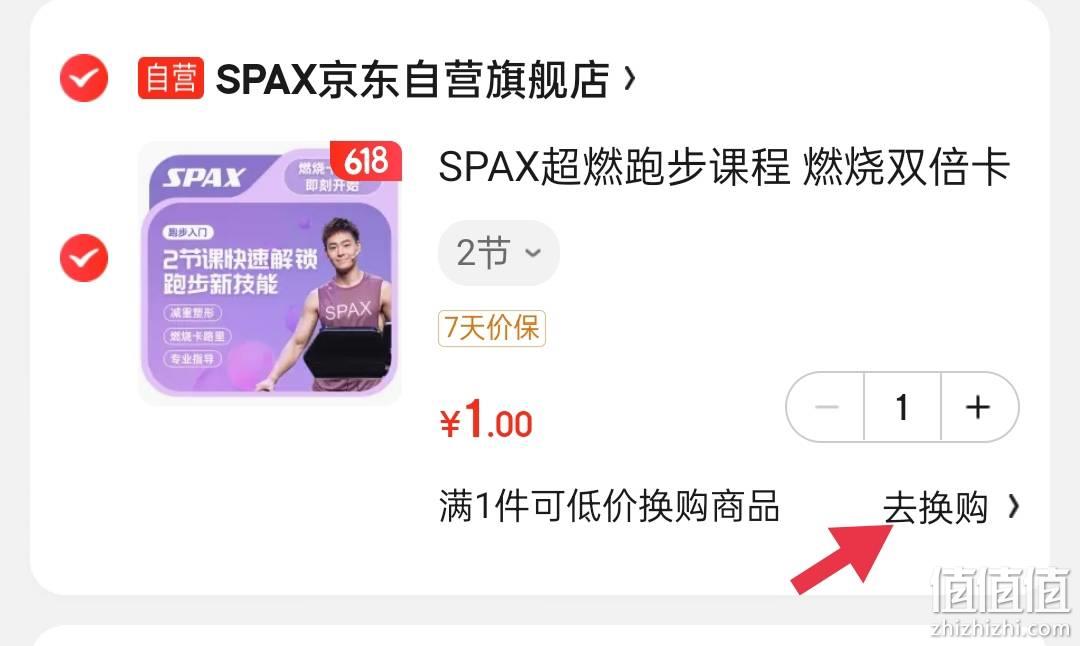Open the SPAX course product thumbnail

click(x=270, y=273)
